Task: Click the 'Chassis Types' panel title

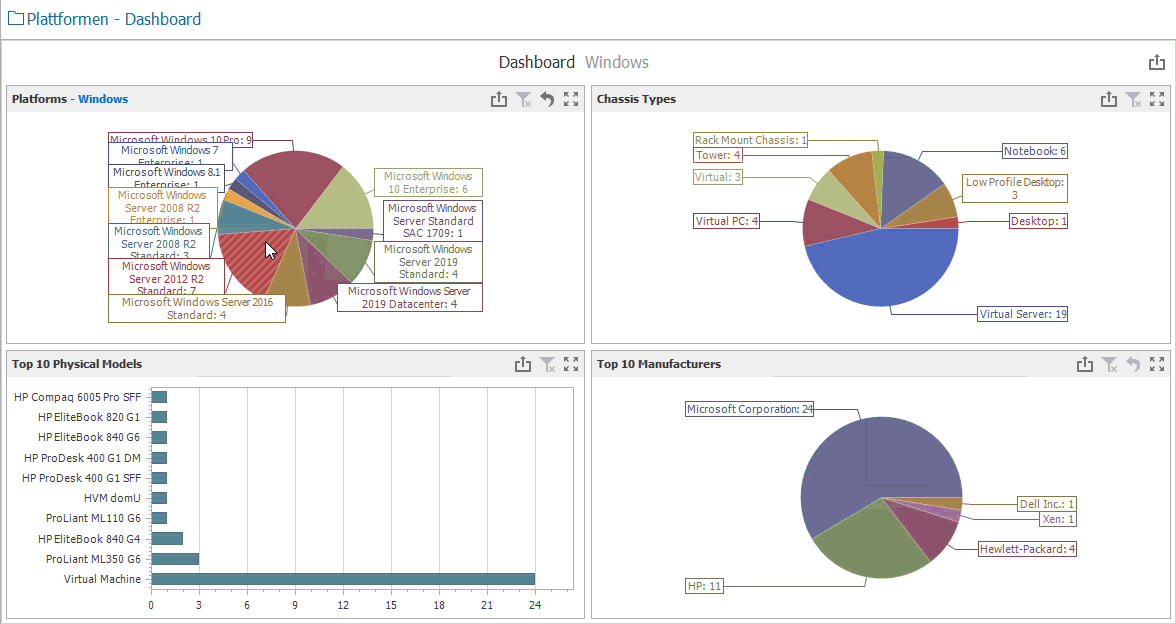Action: click(x=636, y=99)
